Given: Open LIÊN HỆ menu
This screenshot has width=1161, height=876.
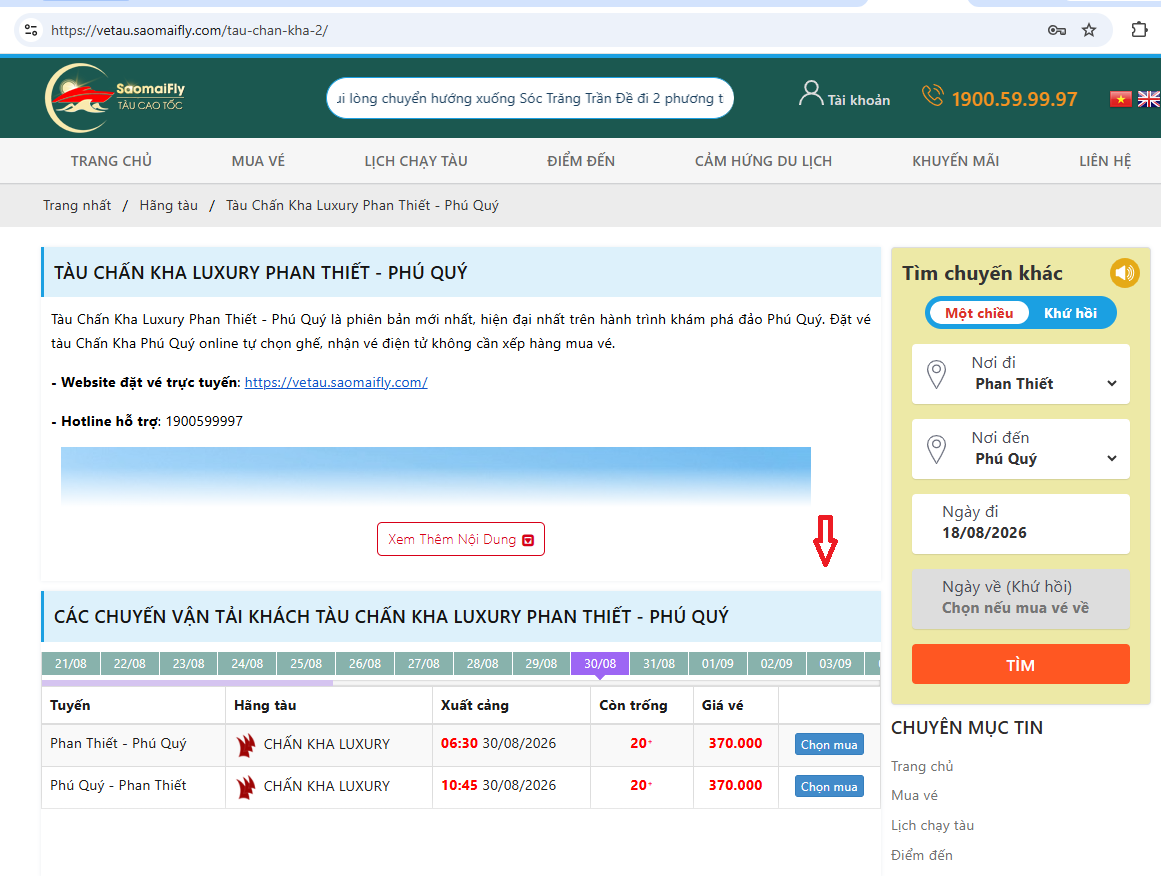Looking at the screenshot, I should 1105,161.
